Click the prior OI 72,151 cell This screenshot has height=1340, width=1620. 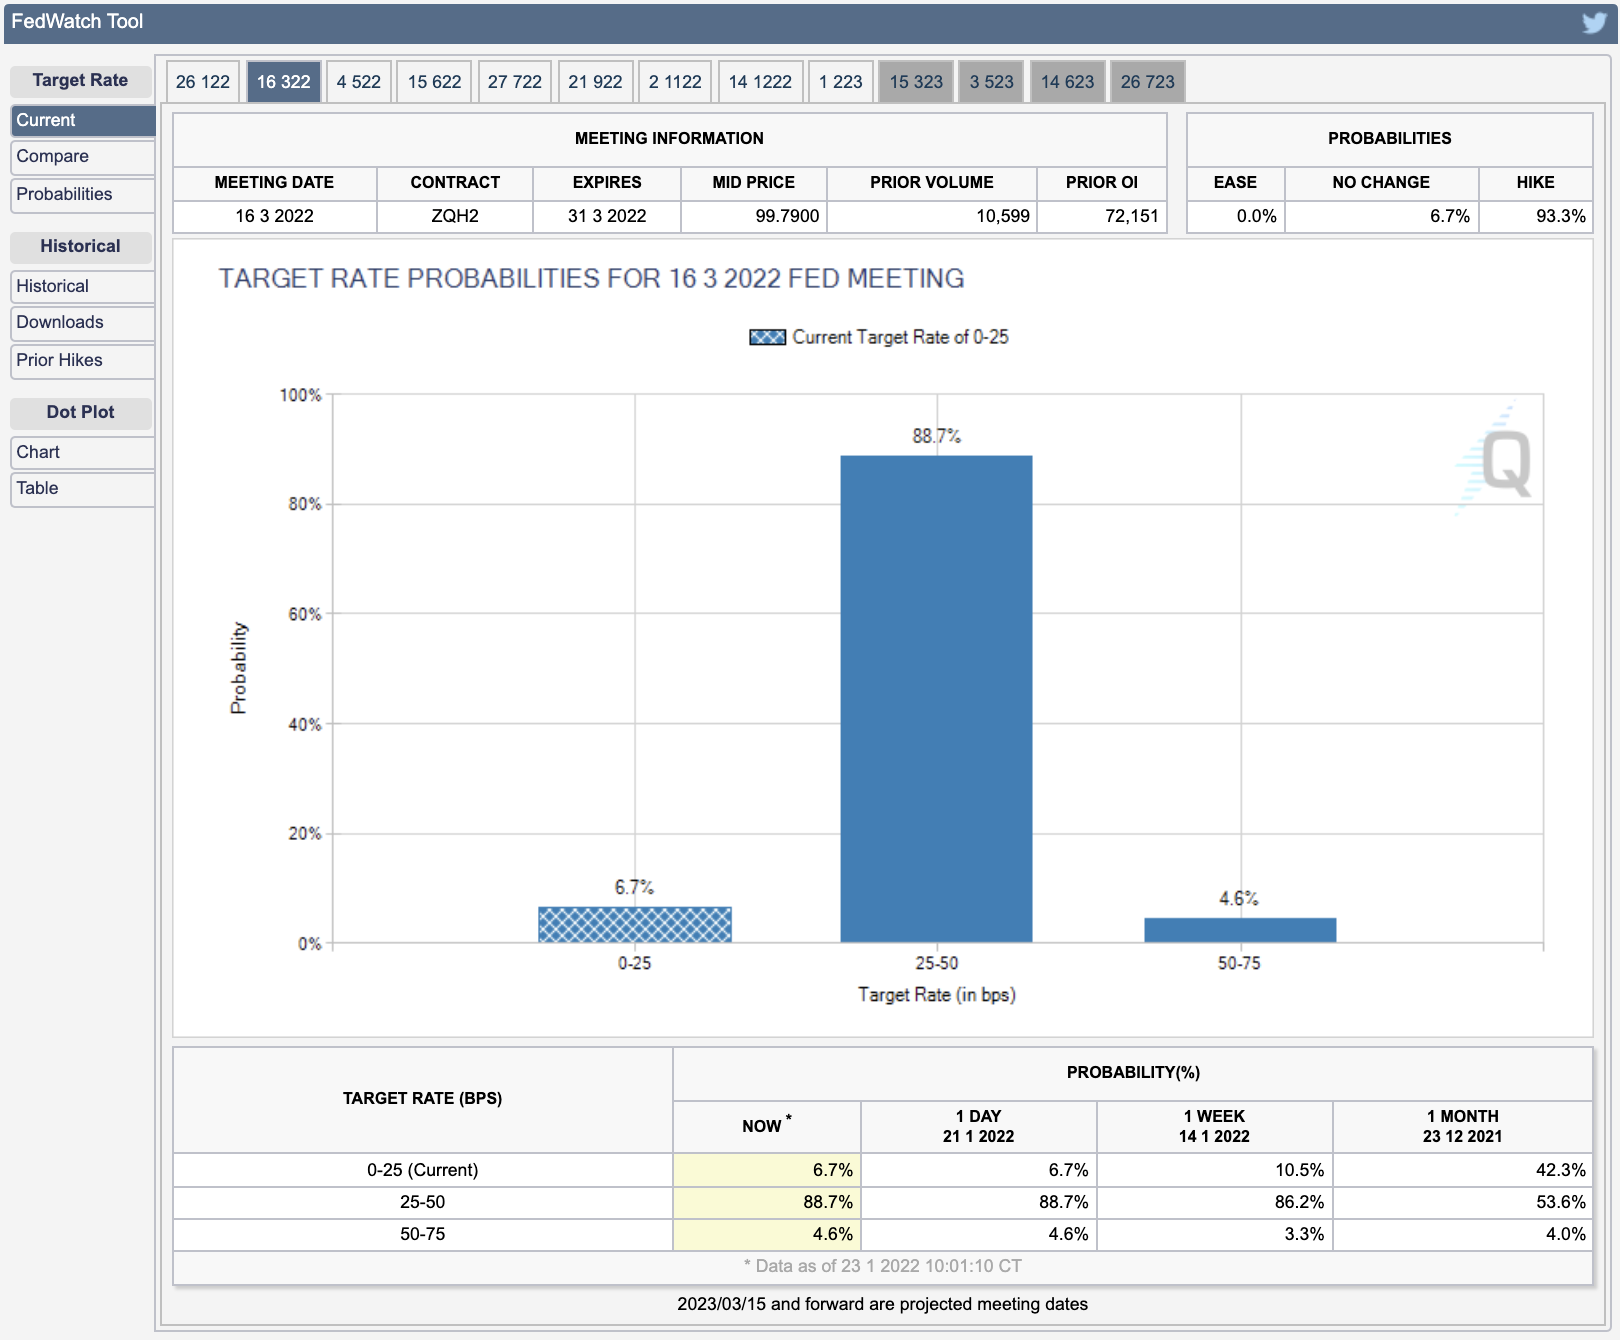1102,217
